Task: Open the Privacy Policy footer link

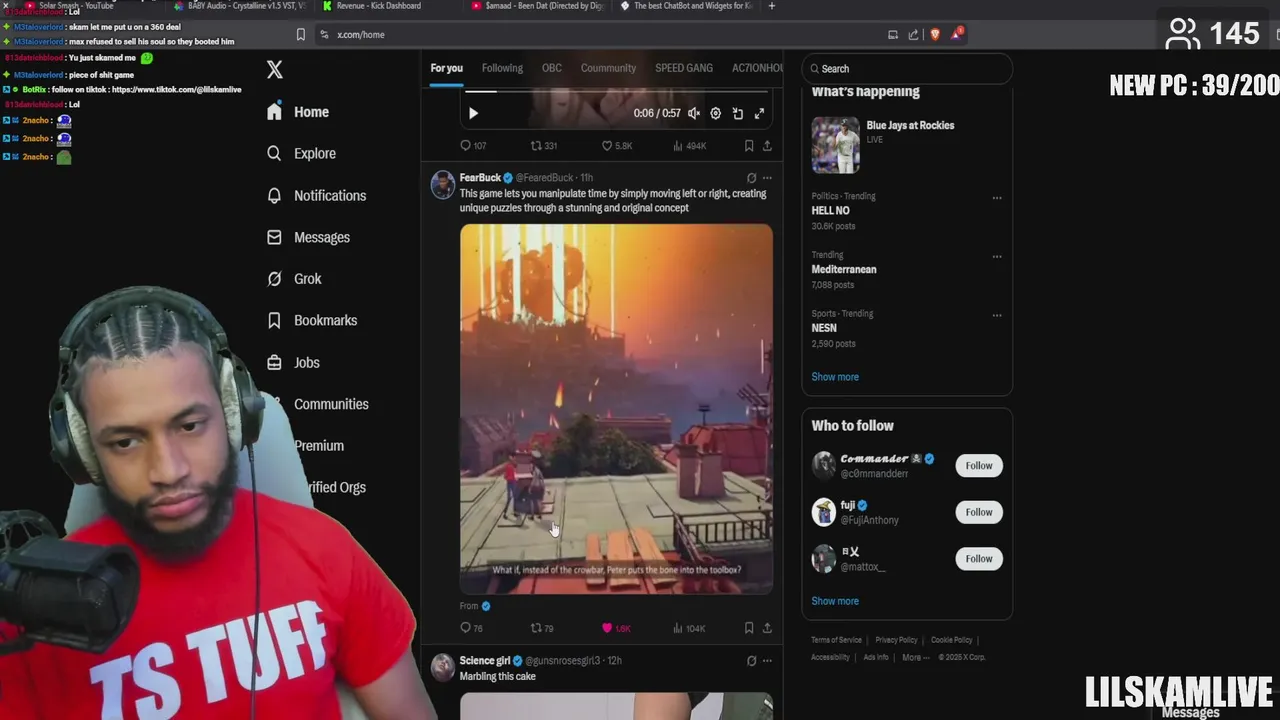Action: [896, 640]
